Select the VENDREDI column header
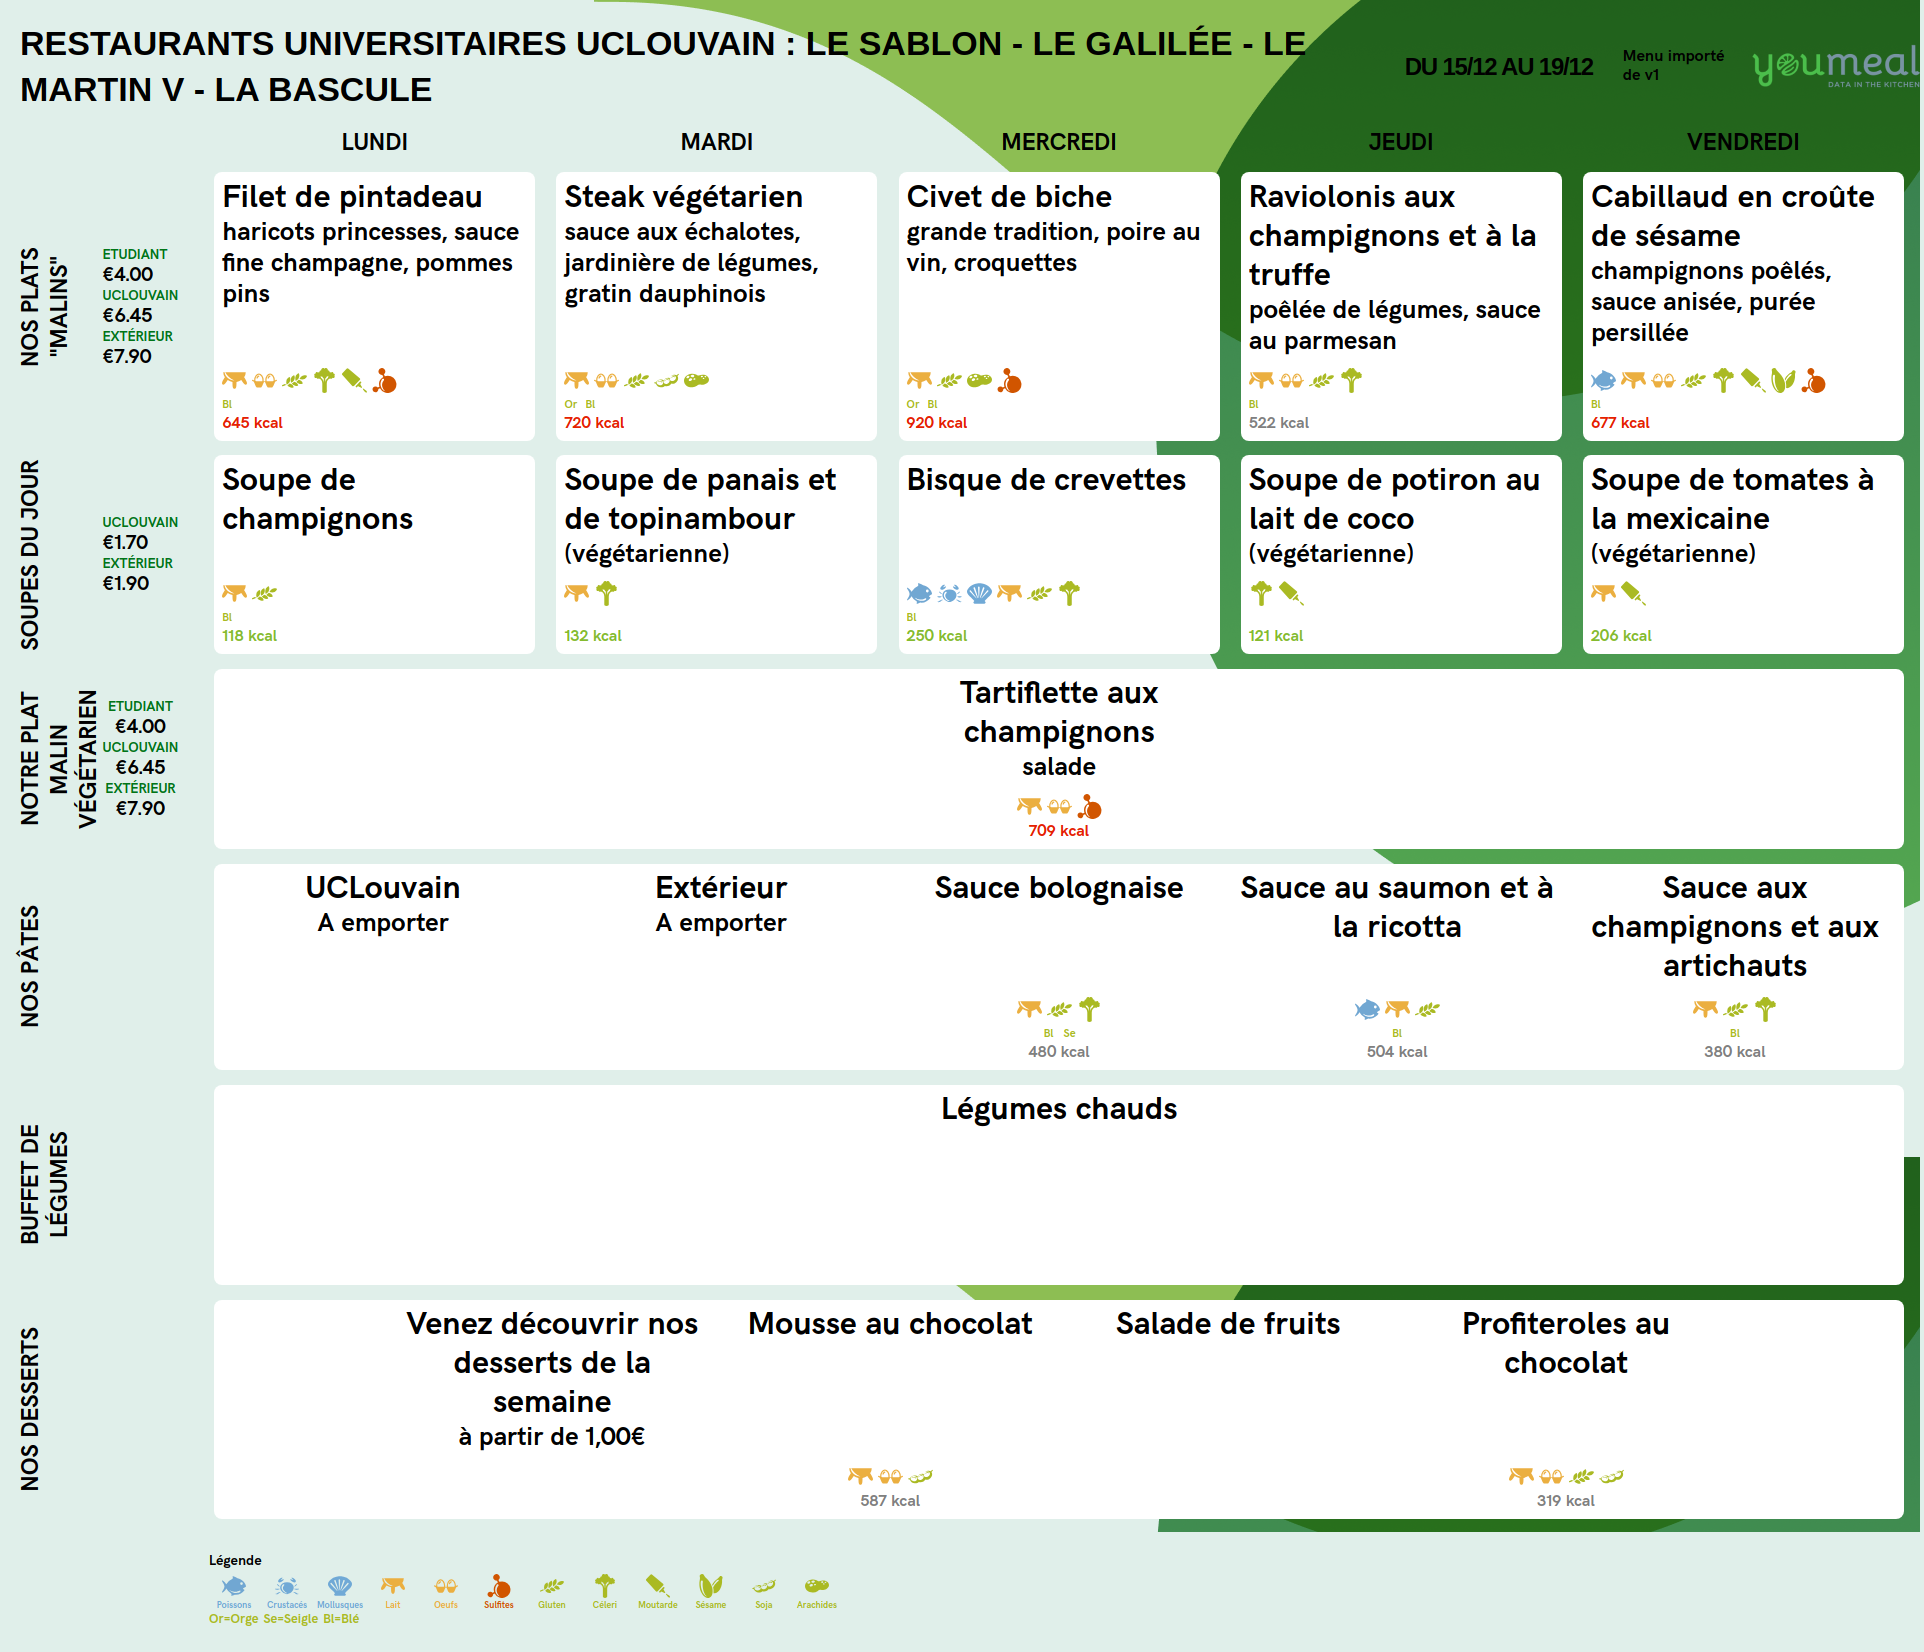Screen dimensions: 1924x1652 (1742, 142)
